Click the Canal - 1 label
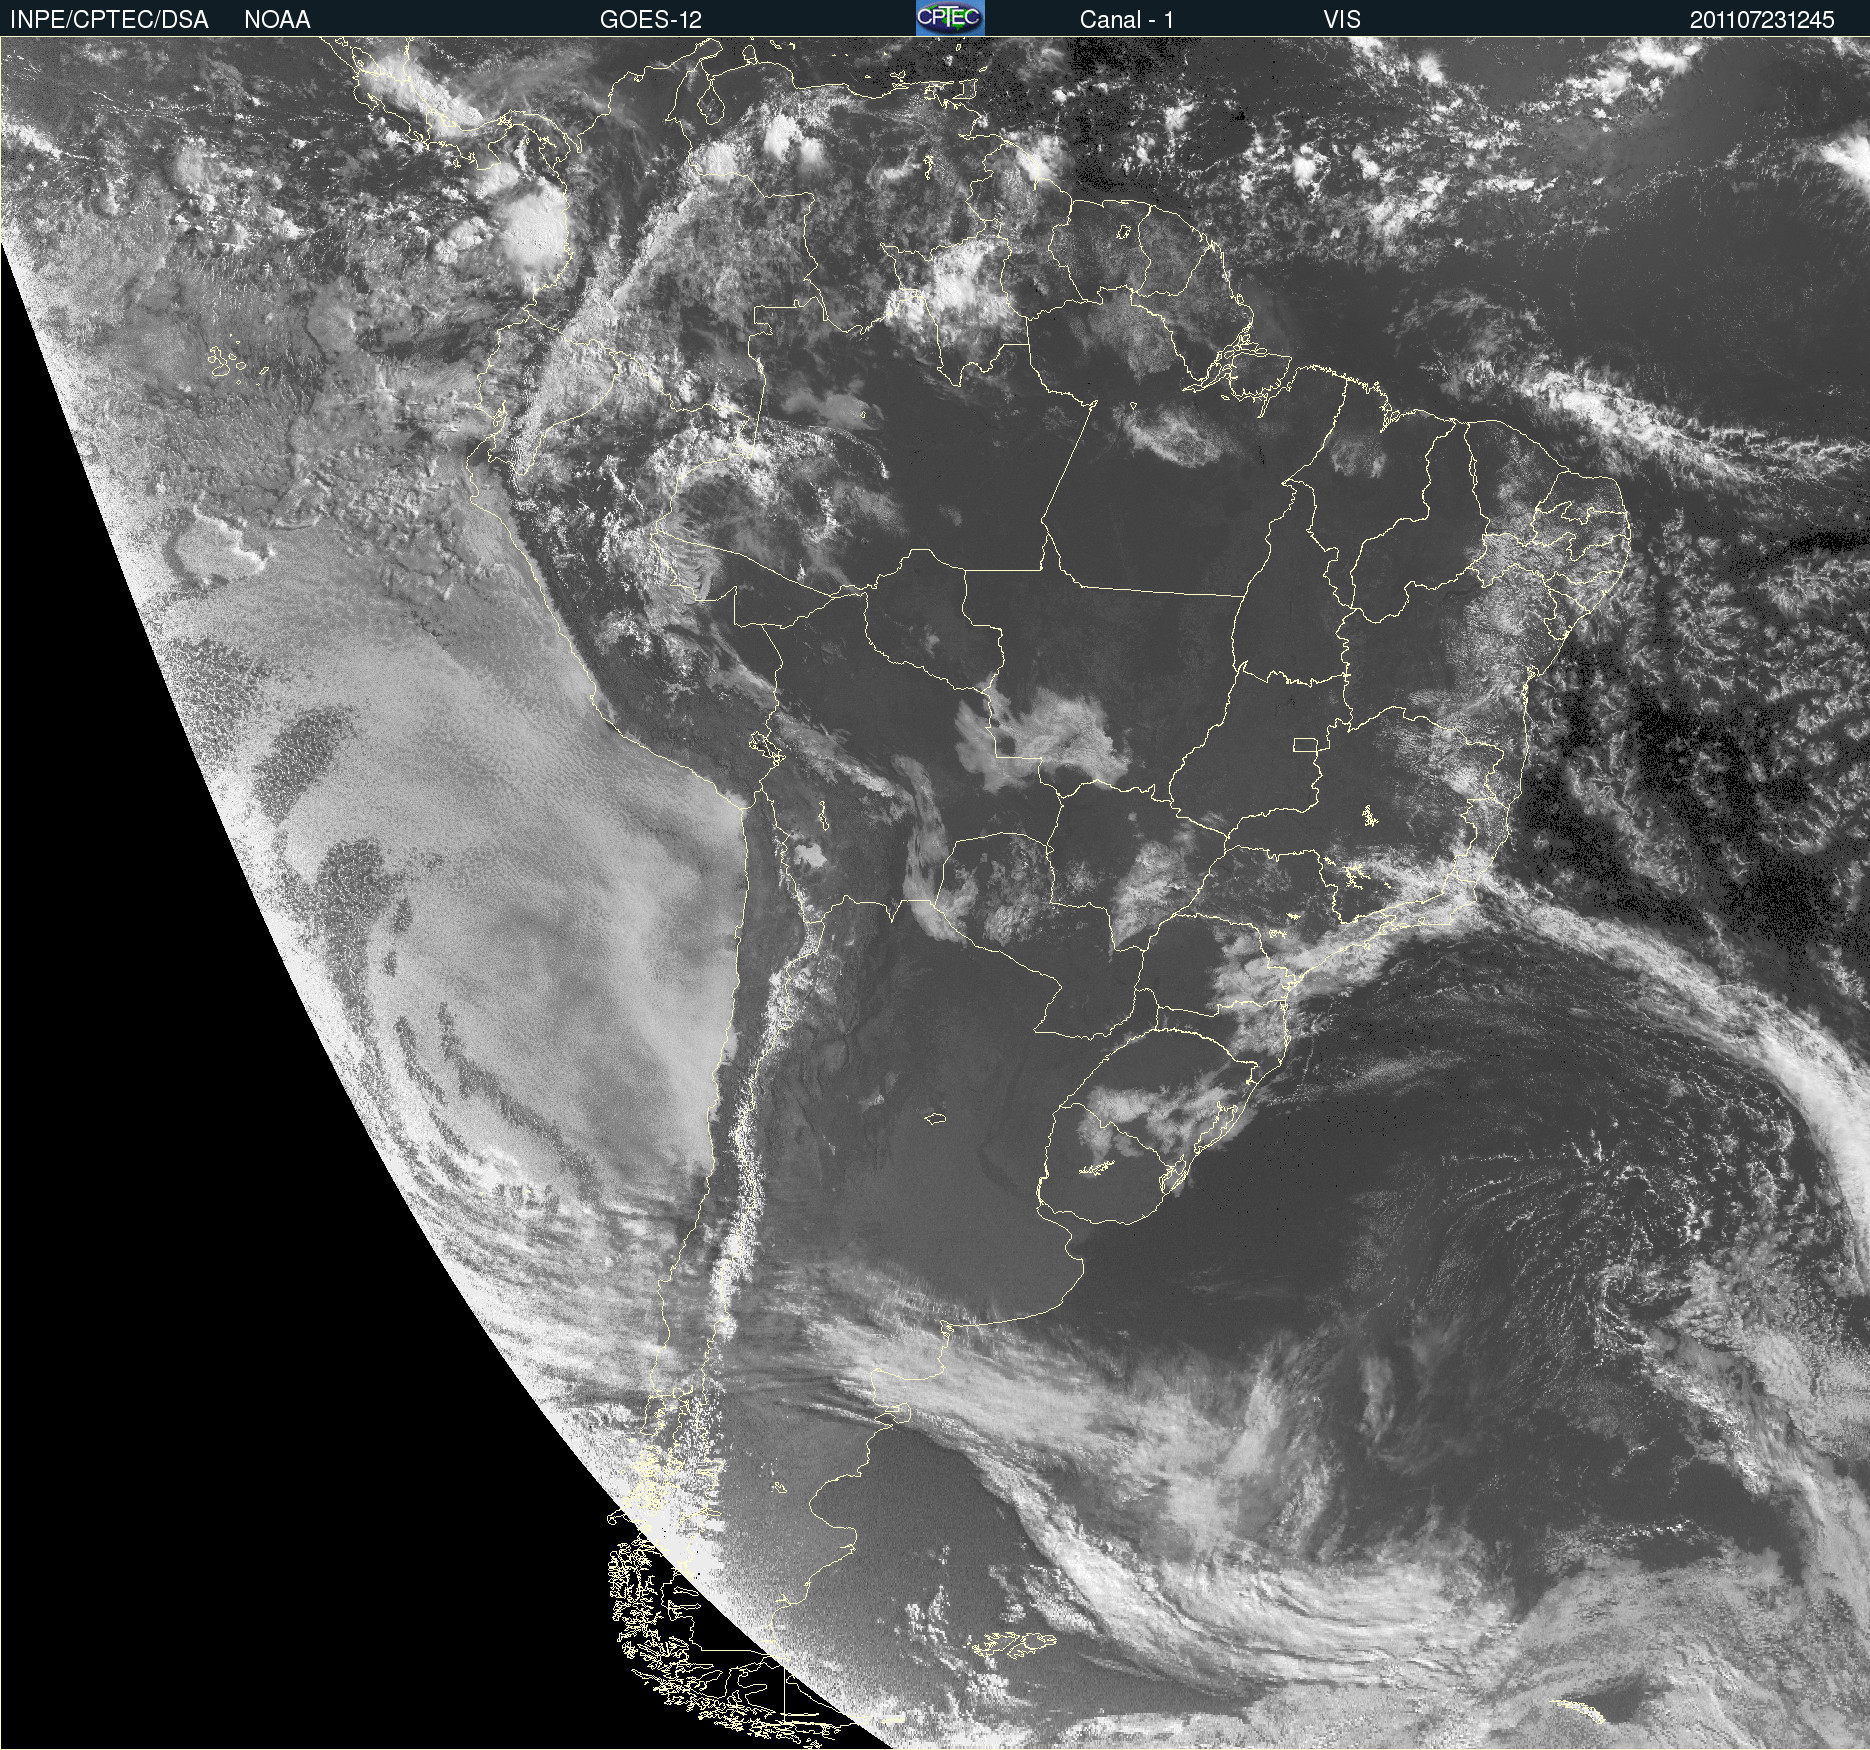Viewport: 1870px width, 1750px height. coord(1127,19)
